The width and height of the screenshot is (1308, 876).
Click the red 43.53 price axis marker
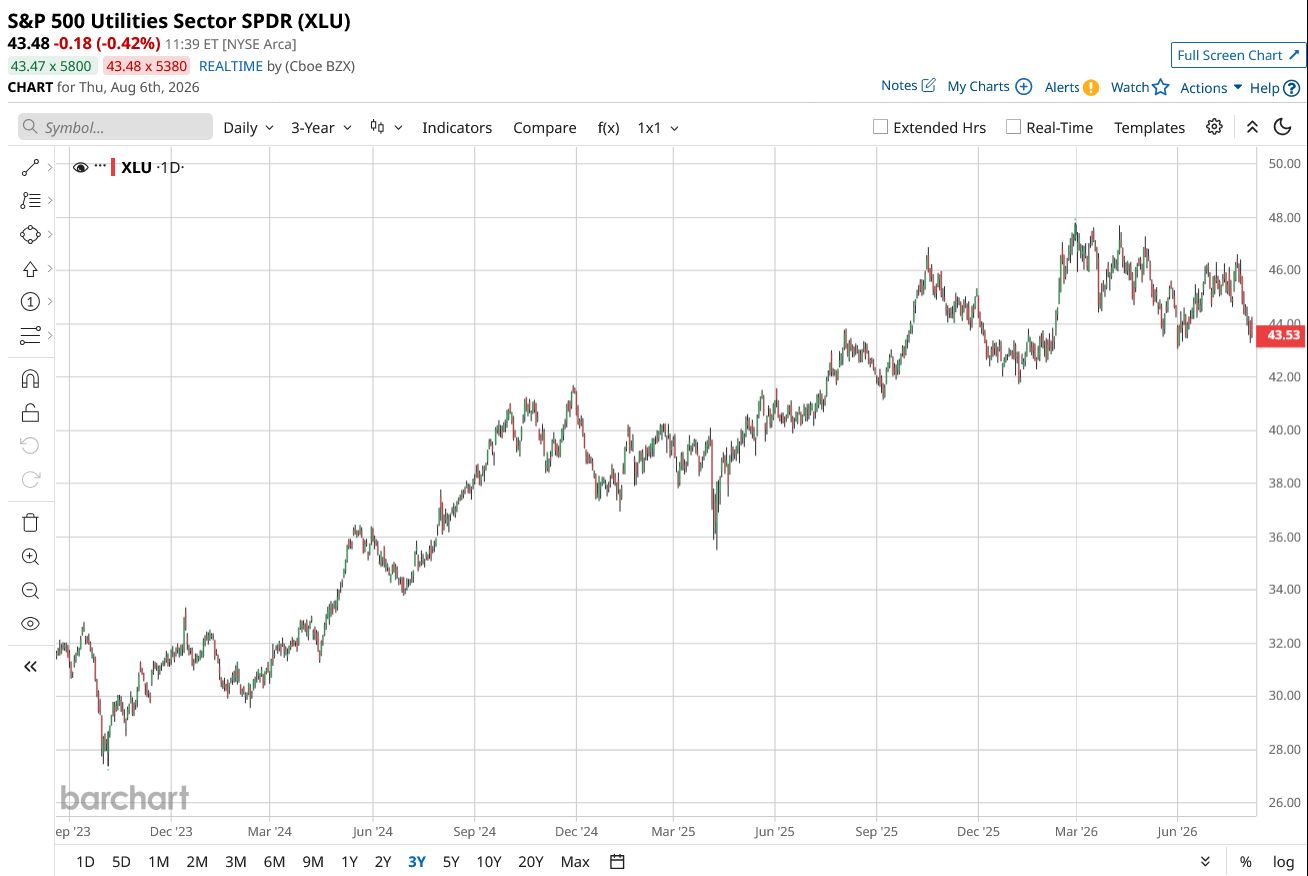tap(1283, 335)
